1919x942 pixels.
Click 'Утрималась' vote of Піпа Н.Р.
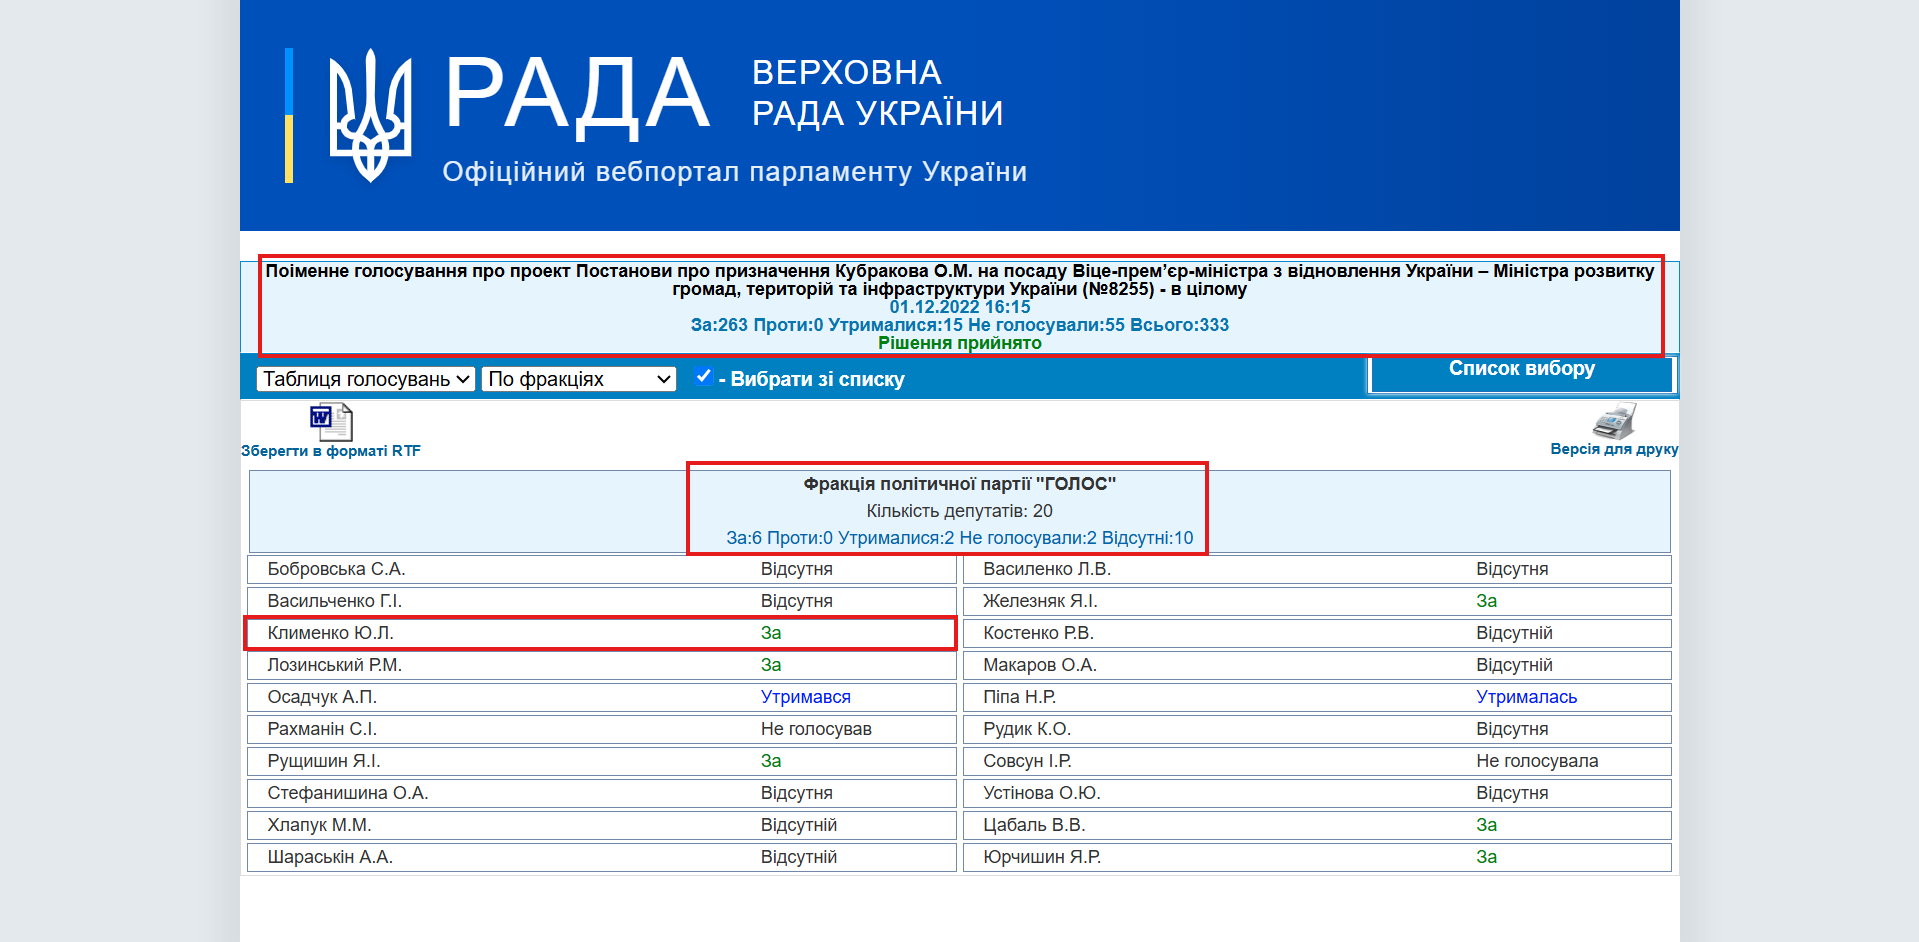coord(1527,697)
